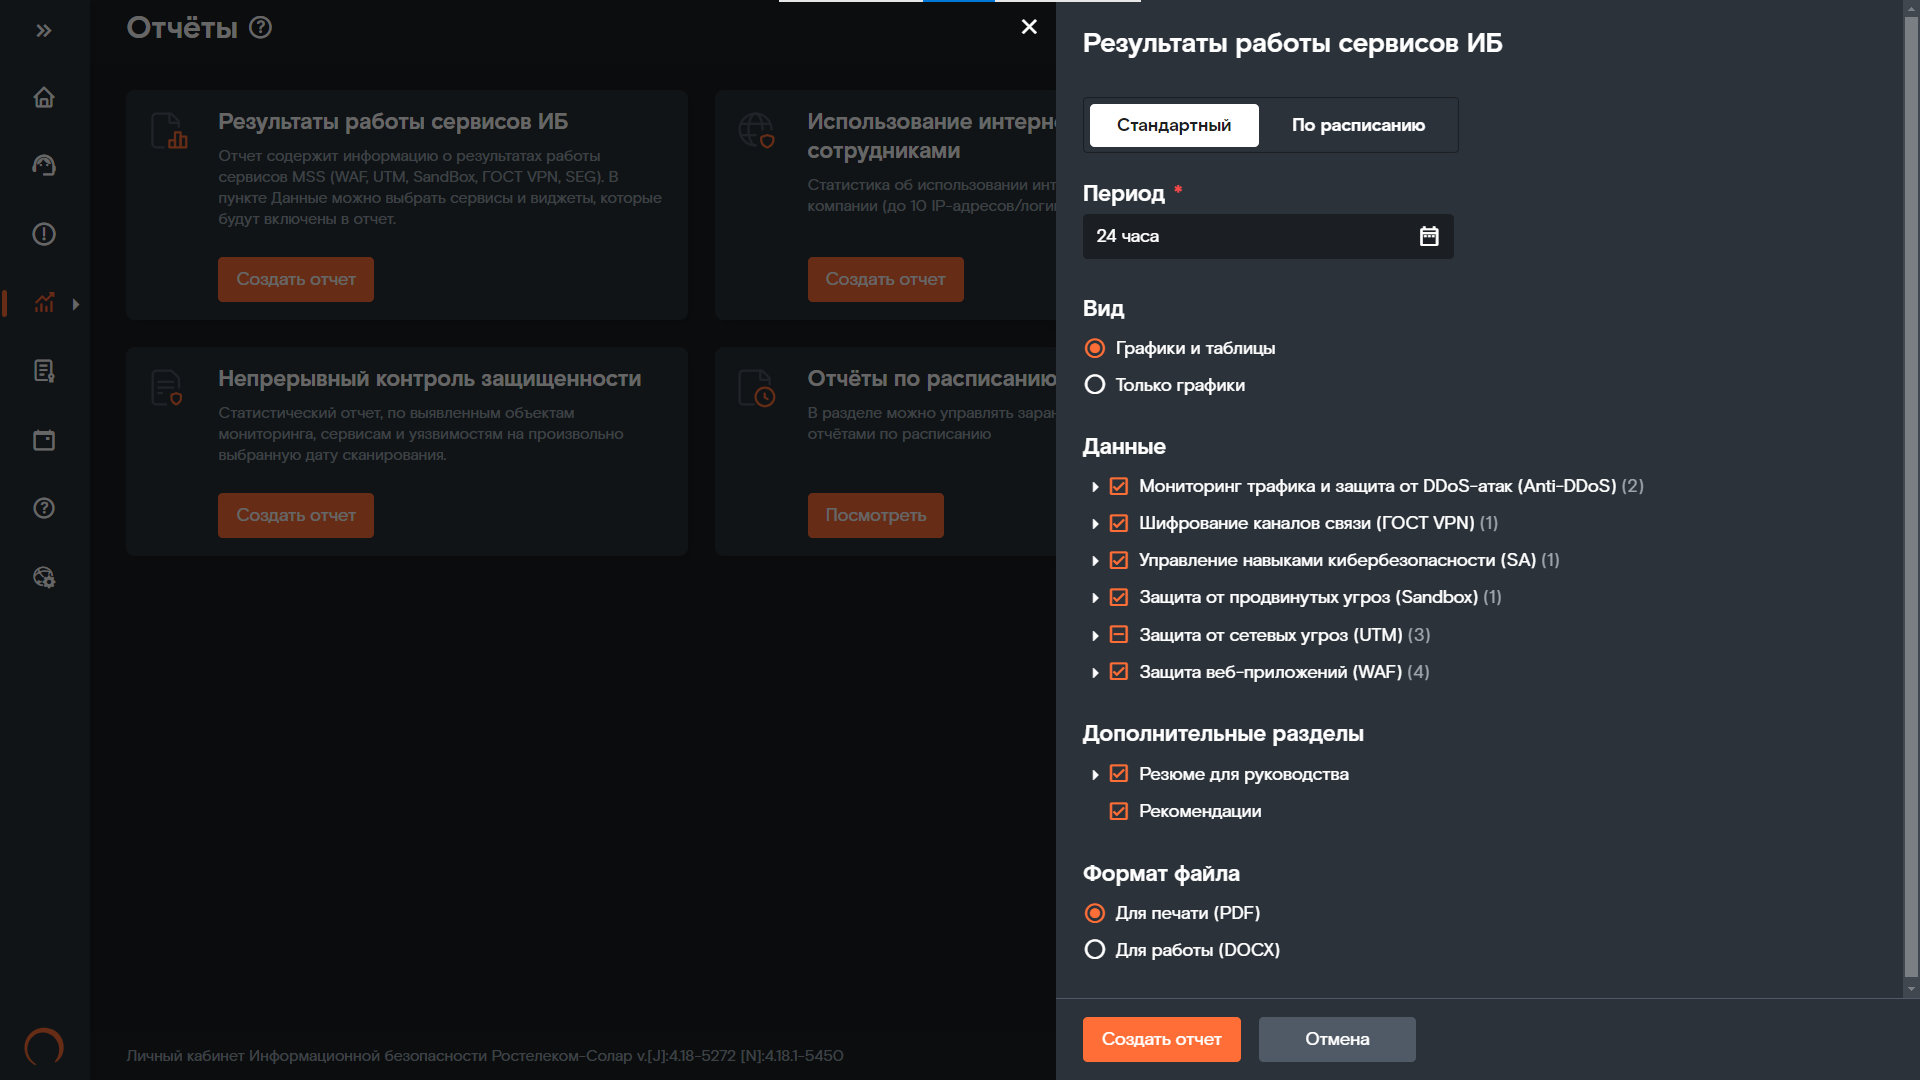The image size is (1920, 1080).
Task: Open the alerts exclamation sidebar icon
Action: click(x=44, y=234)
